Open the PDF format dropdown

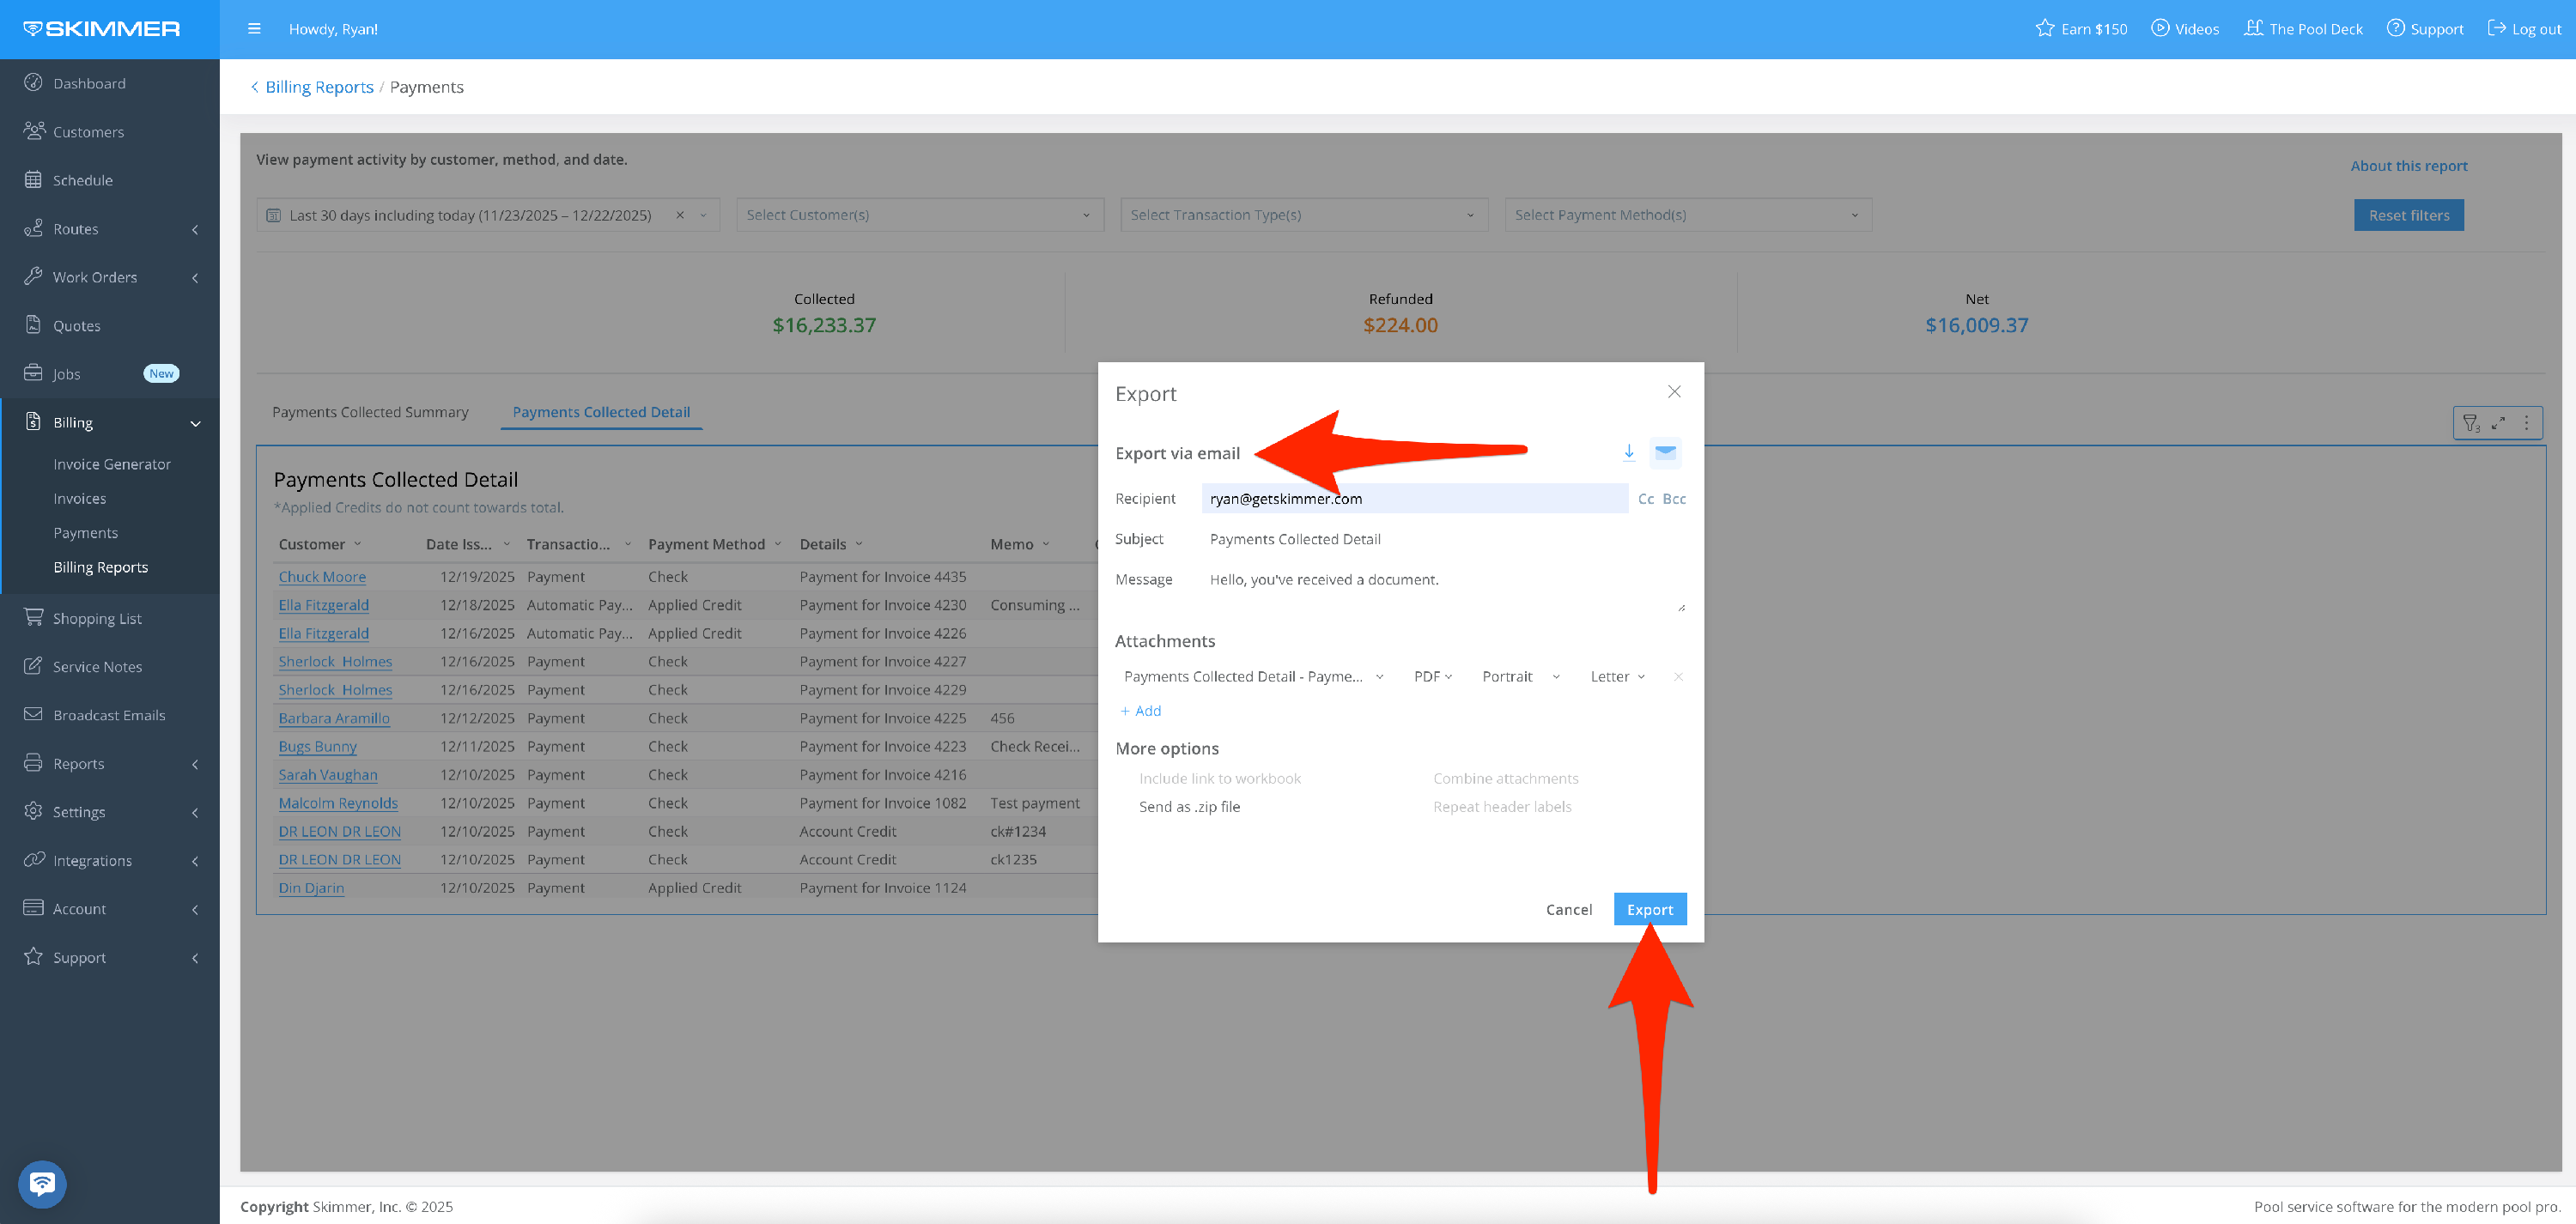(1432, 677)
